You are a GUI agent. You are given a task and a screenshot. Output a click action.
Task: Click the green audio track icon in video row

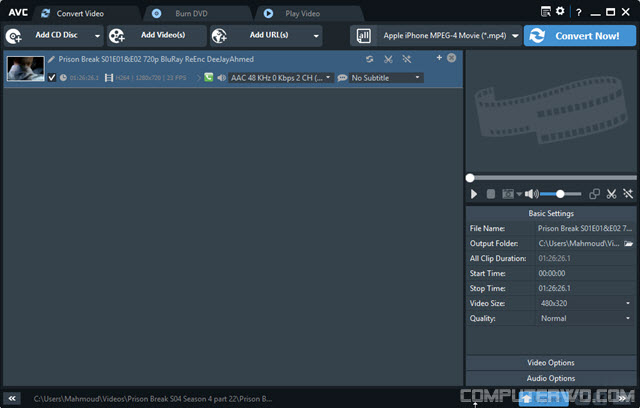[x=209, y=77]
